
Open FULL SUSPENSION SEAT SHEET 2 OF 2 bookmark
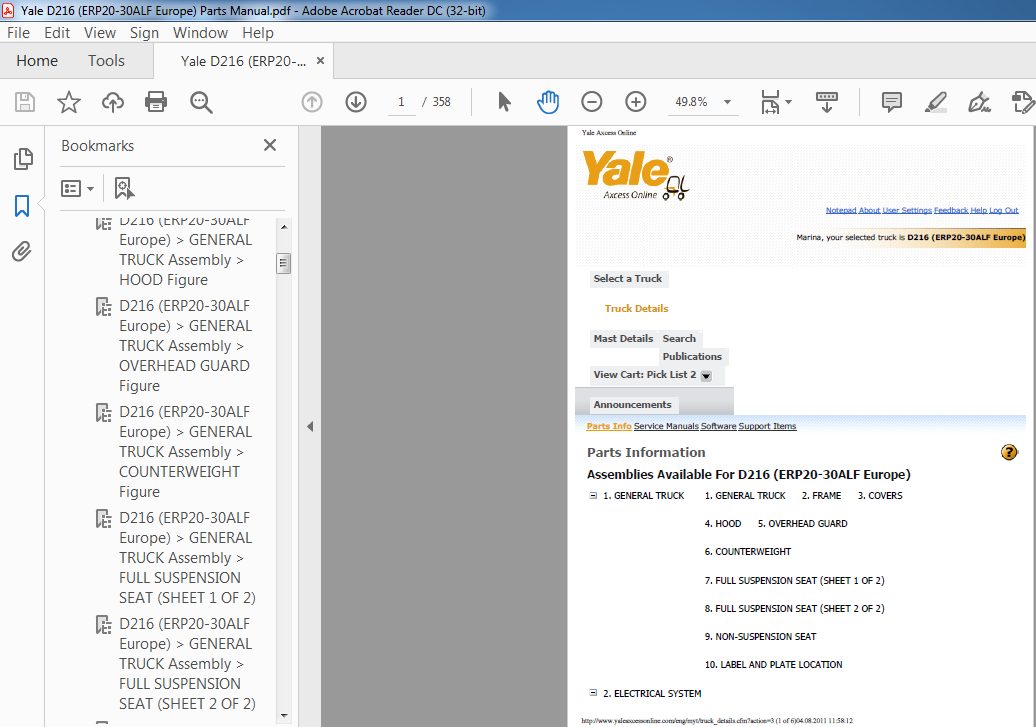pos(187,664)
